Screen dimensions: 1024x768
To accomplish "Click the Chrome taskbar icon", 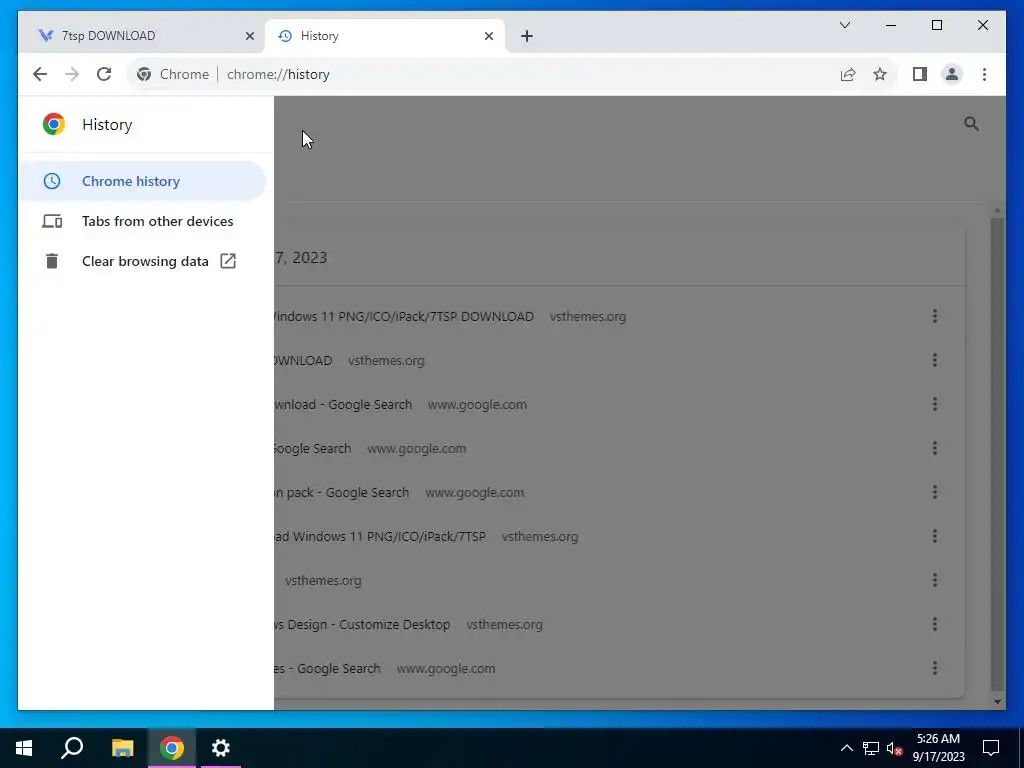I will pos(172,748).
